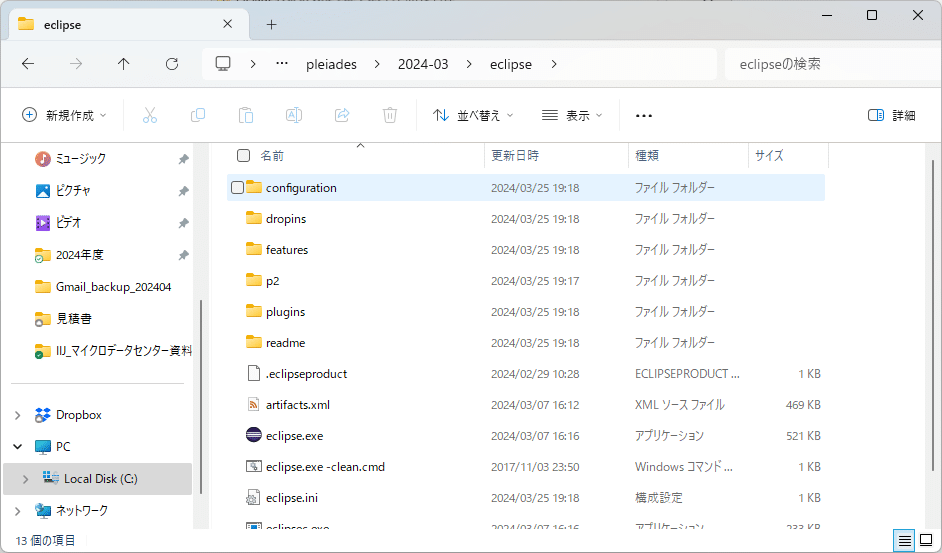The image size is (942, 553).
Task: Check the configuration folder checkbox
Action: [237, 188]
